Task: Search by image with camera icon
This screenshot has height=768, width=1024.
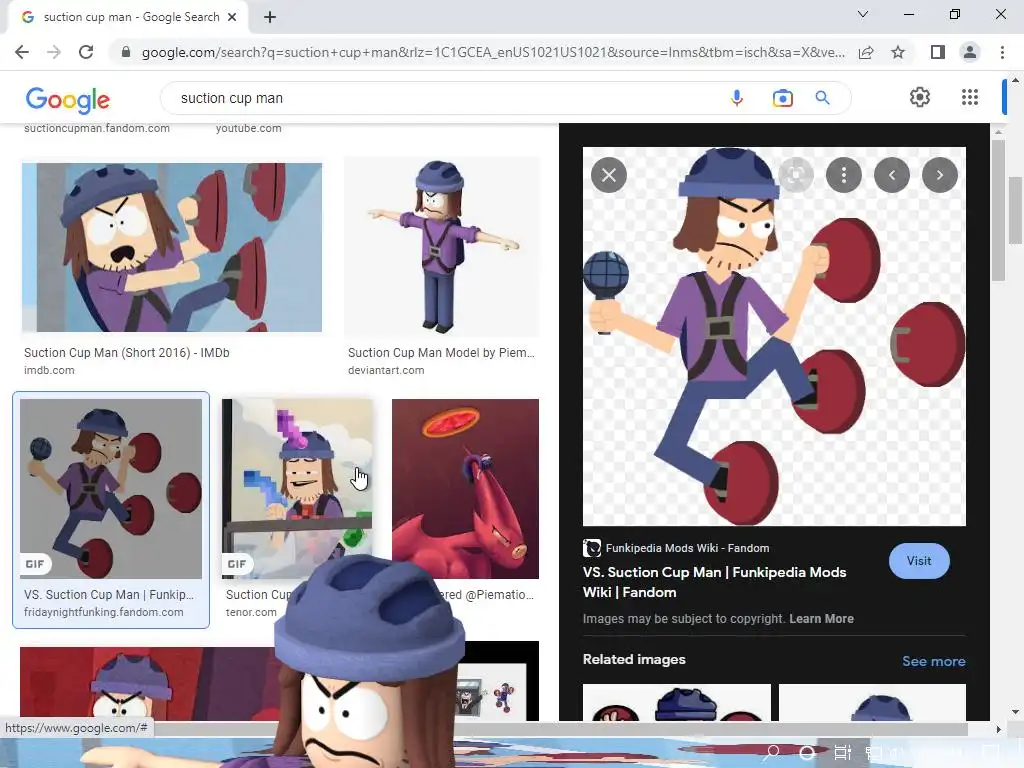Action: pos(782,98)
